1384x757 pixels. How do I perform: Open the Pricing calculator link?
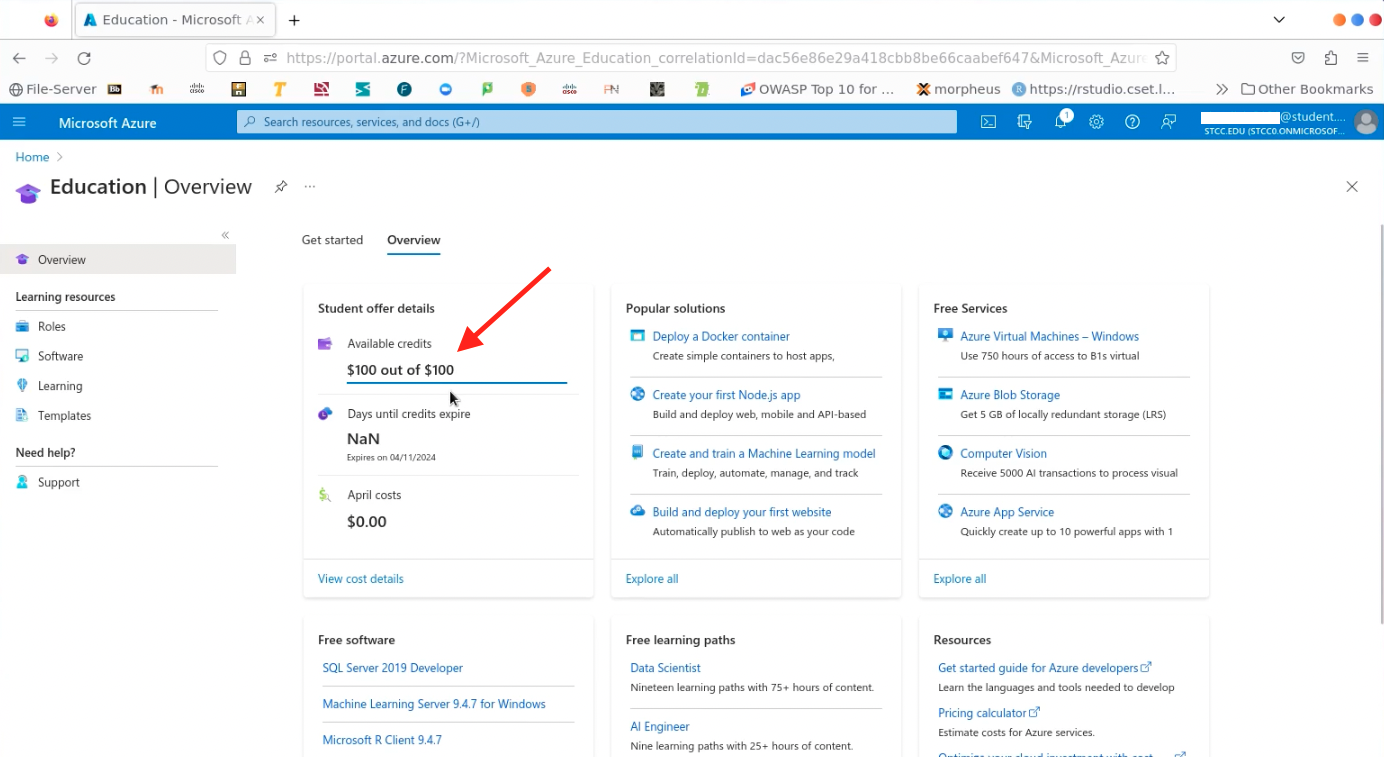988,713
